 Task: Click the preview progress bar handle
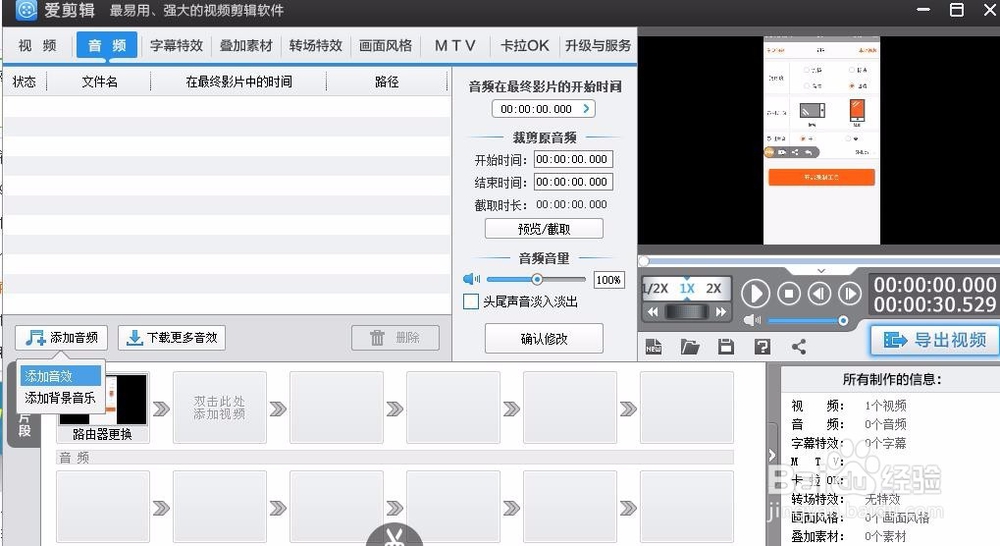pyautogui.click(x=644, y=261)
